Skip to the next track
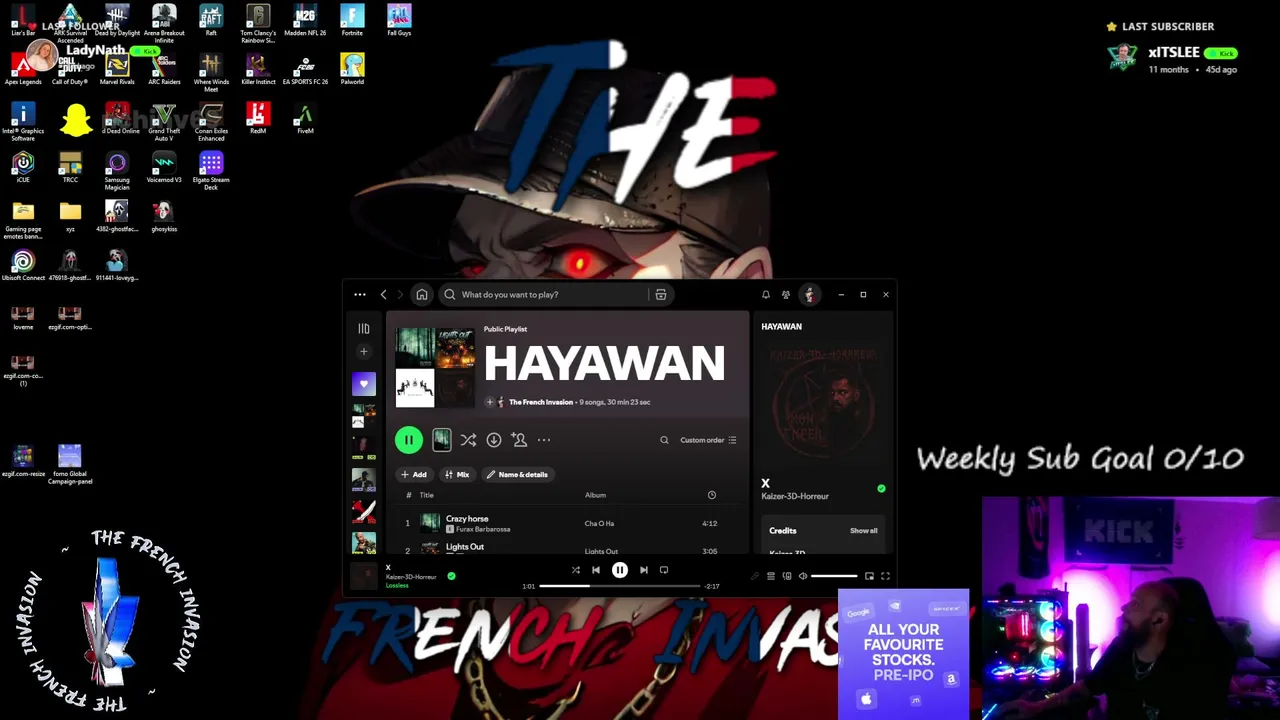This screenshot has width=1280, height=720. pyautogui.click(x=644, y=570)
